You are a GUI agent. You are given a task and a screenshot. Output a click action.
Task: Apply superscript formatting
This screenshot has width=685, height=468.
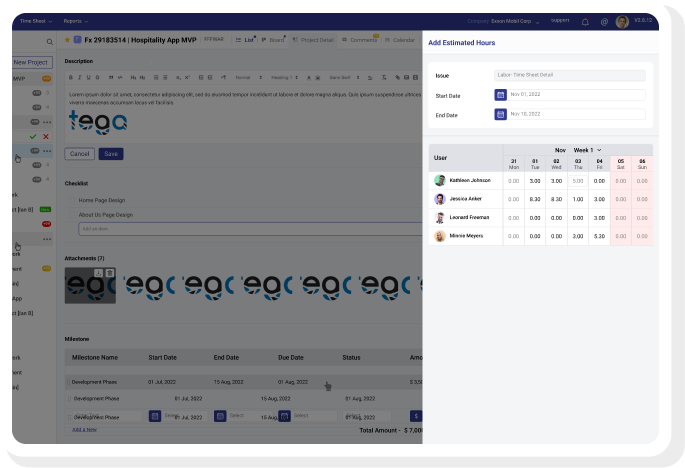point(187,77)
